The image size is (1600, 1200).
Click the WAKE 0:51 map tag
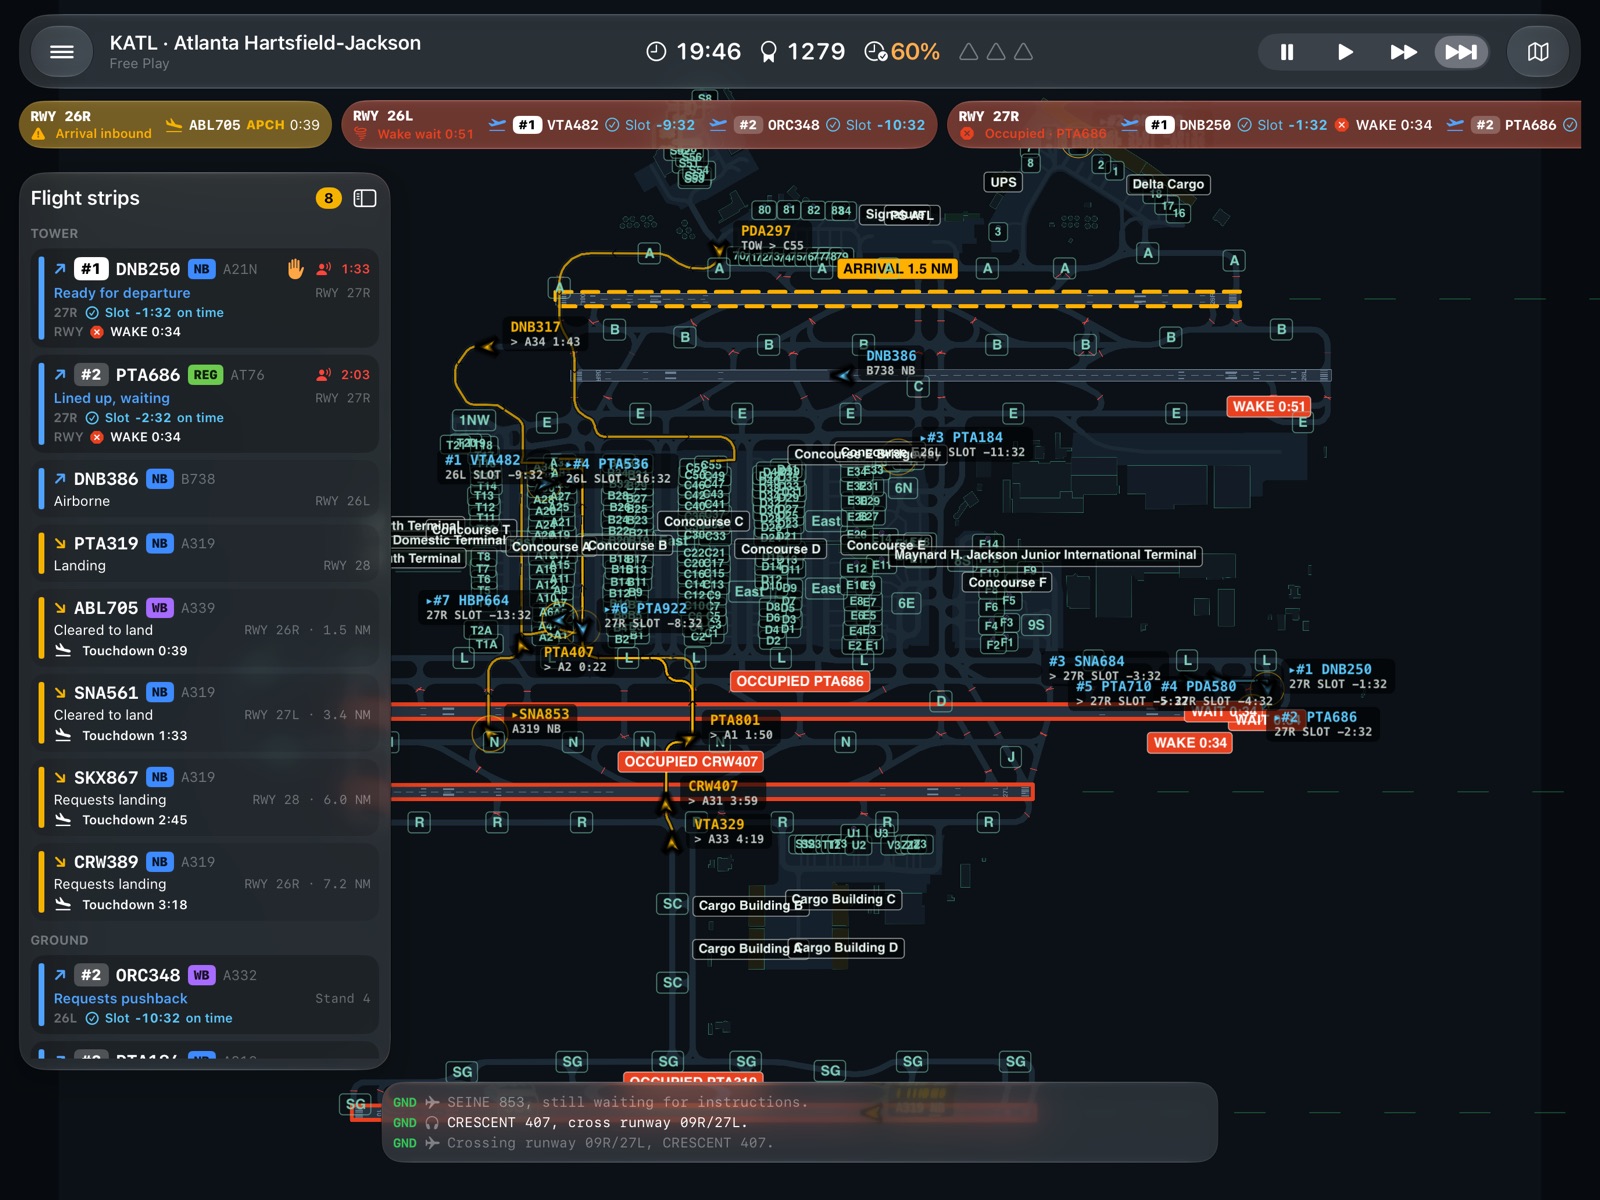(1269, 406)
